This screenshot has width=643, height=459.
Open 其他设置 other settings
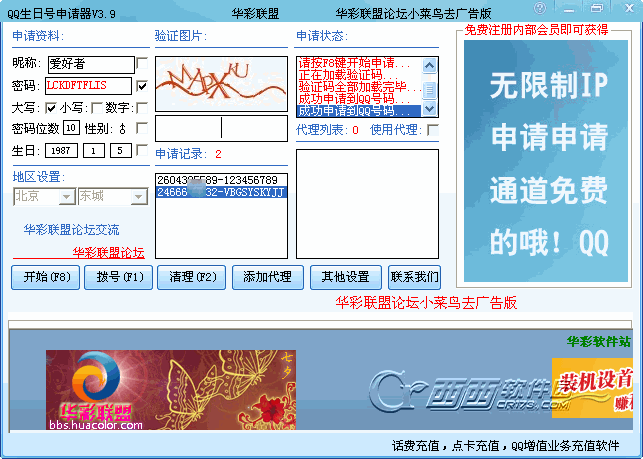pyautogui.click(x=346, y=277)
